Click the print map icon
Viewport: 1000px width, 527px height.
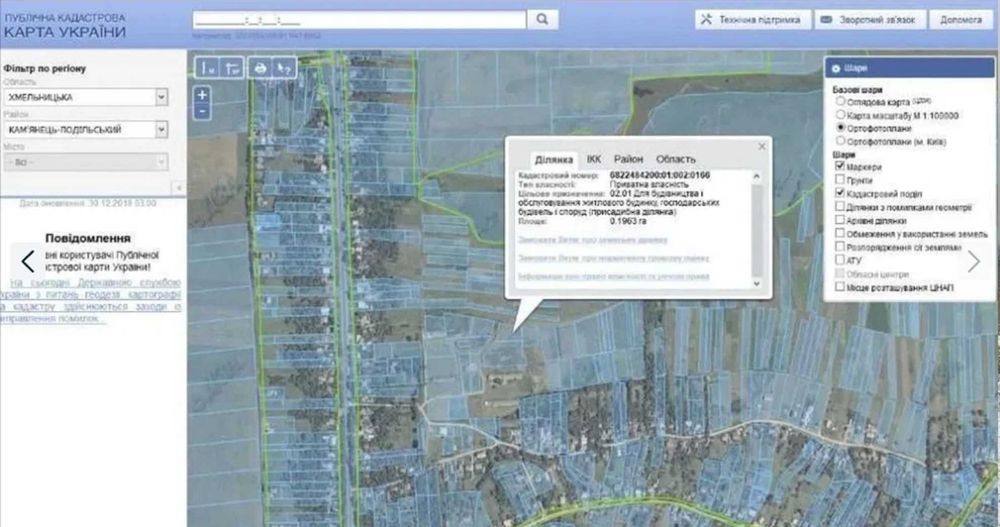point(260,68)
